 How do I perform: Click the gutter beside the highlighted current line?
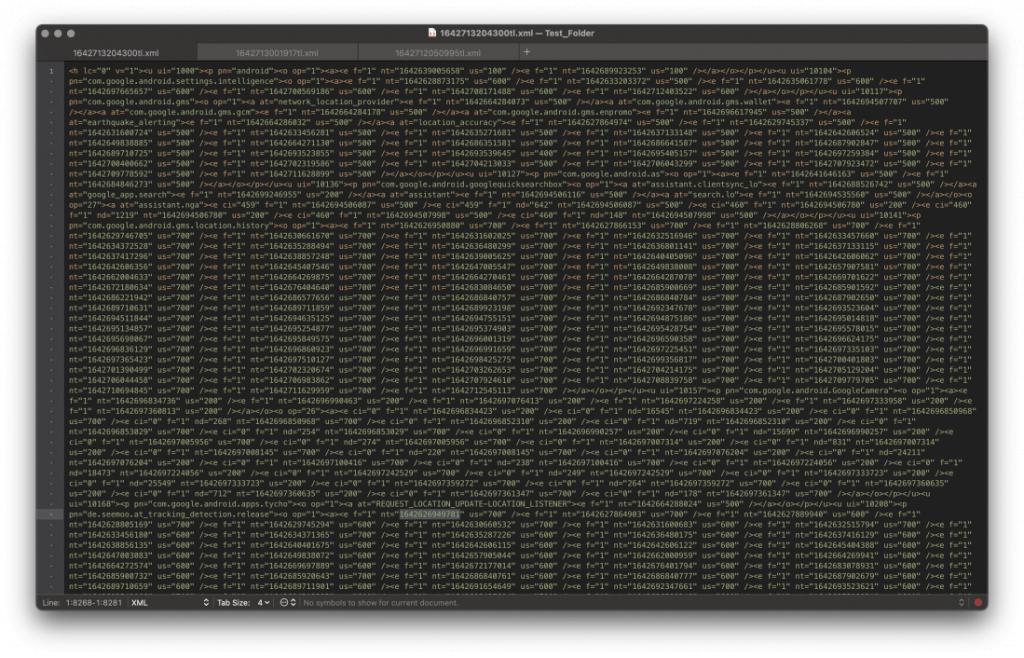(51, 514)
